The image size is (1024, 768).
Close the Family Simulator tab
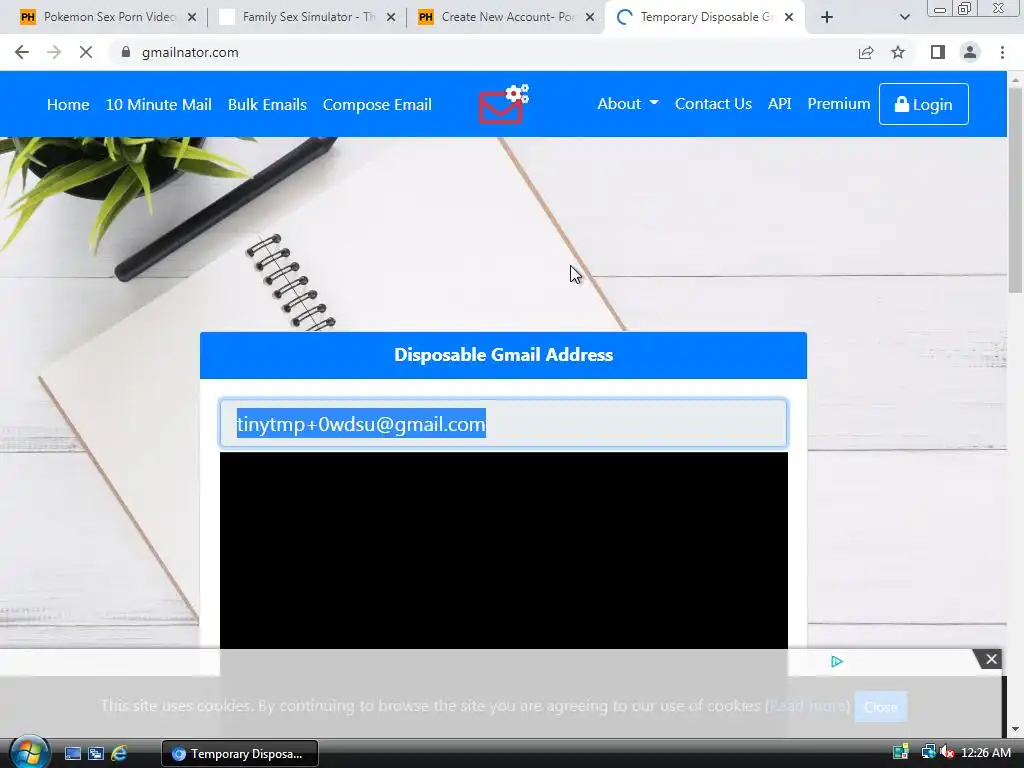tap(391, 18)
